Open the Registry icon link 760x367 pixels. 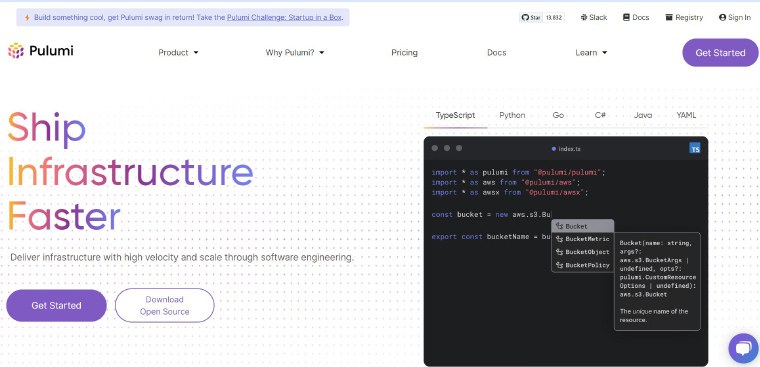point(669,17)
